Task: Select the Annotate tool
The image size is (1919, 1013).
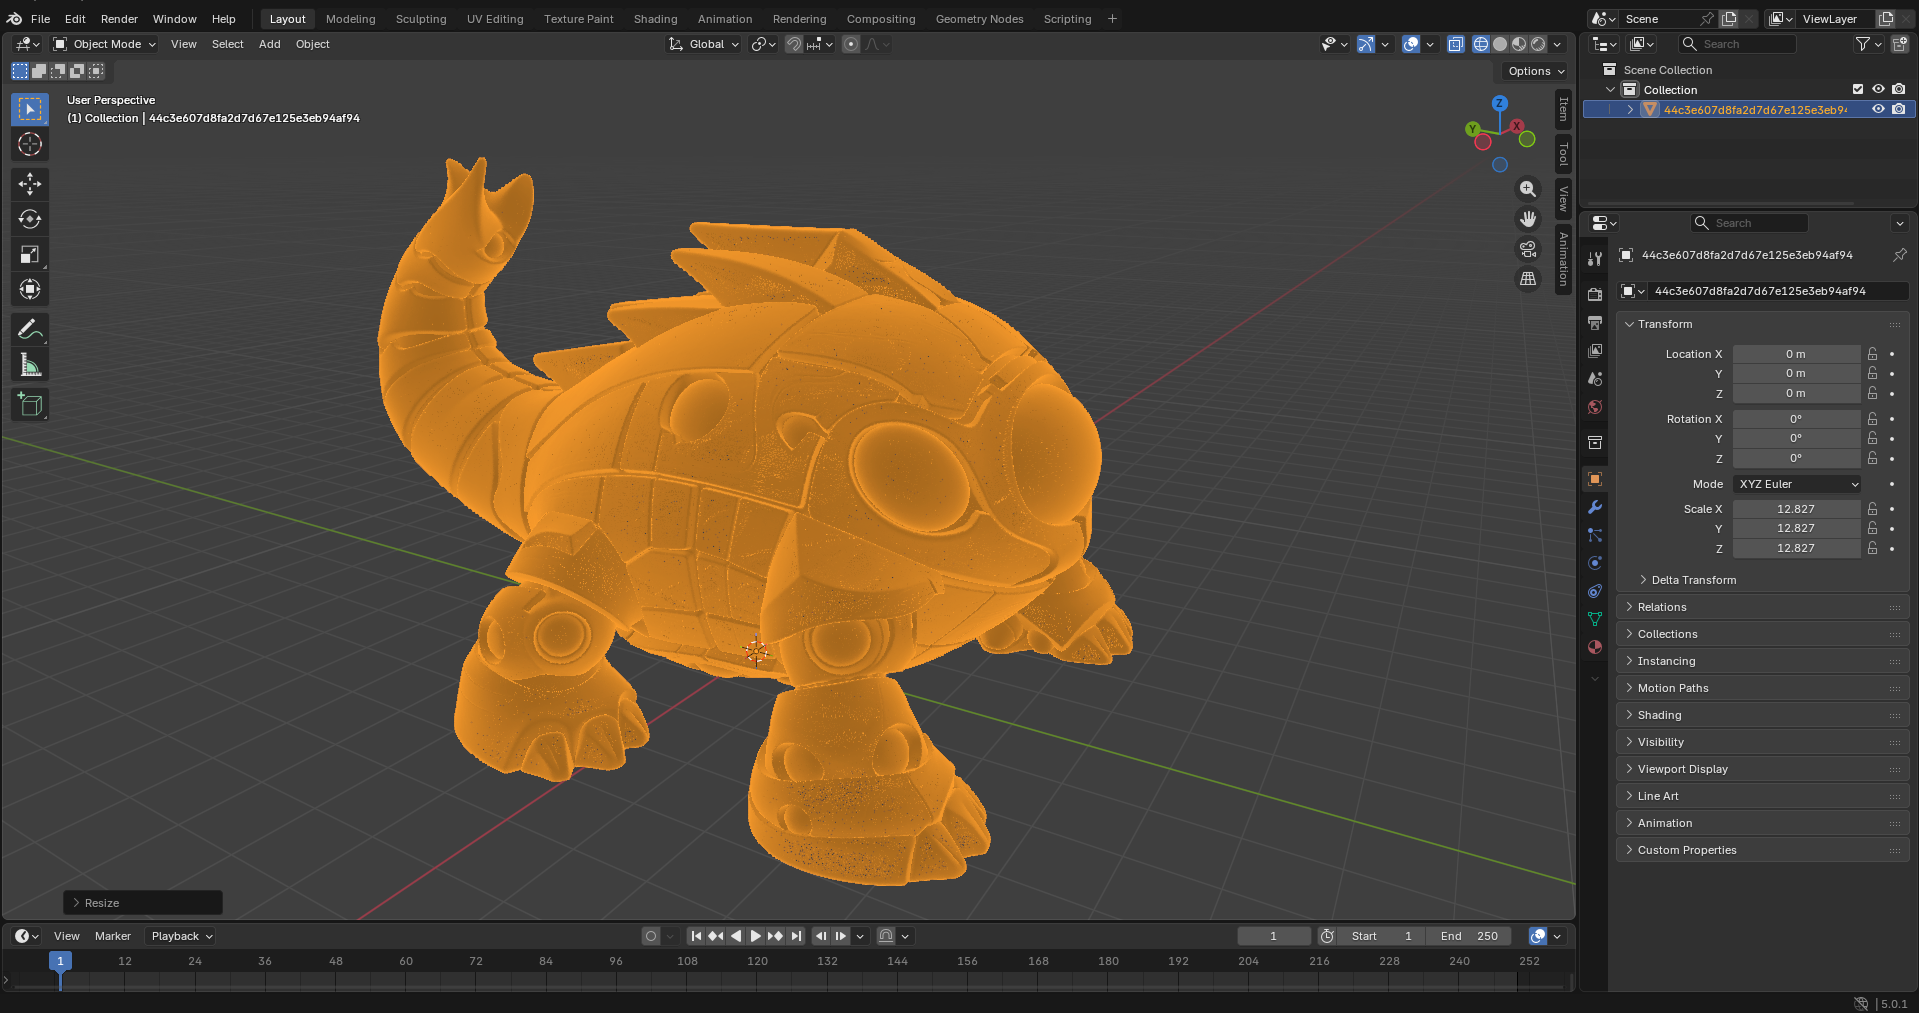Action: [x=30, y=329]
